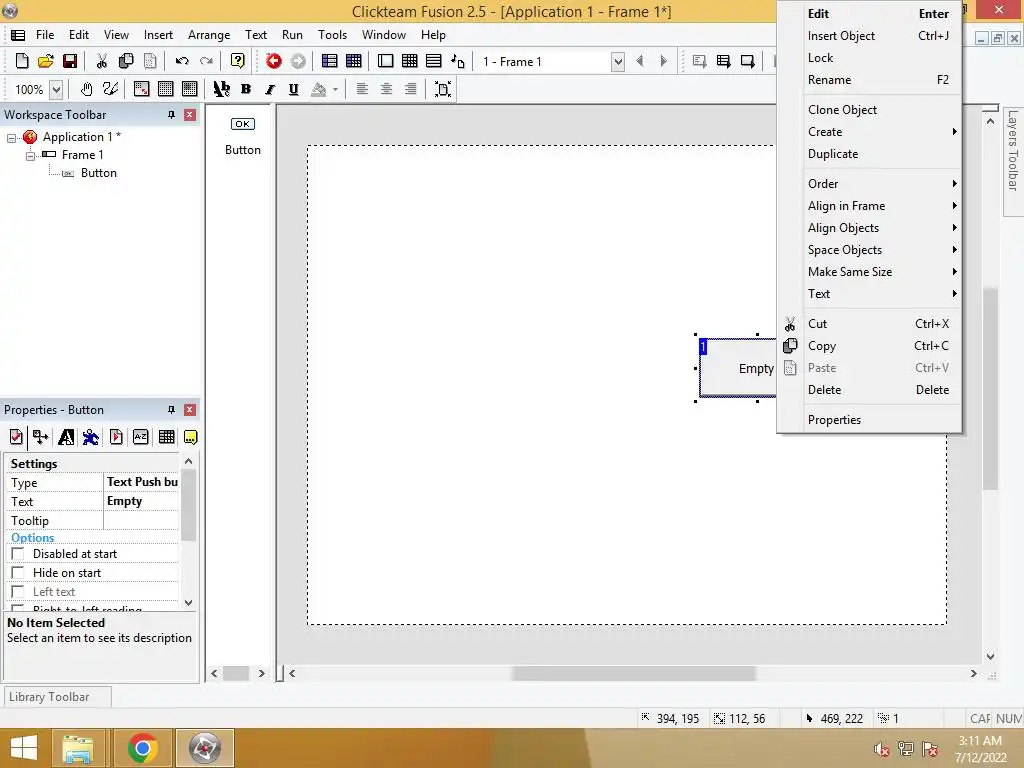The image size is (1024, 768).
Task: Open the Data Elements note icon
Action: coord(458,61)
